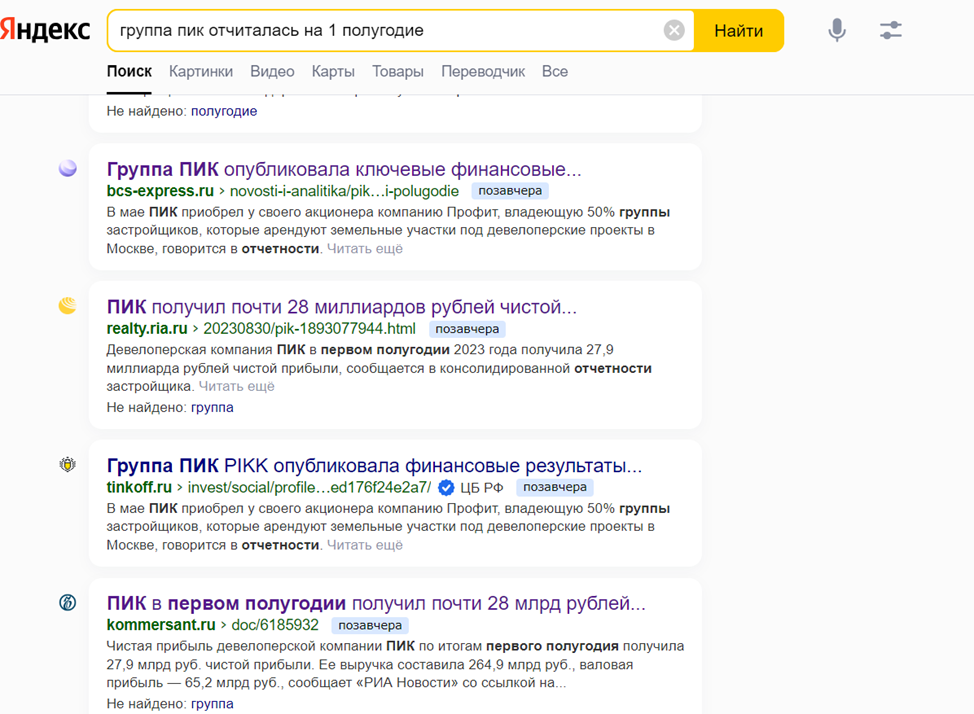Click the kommersant.ru domain link
Viewport: 974px width, 714px height.
coord(161,625)
